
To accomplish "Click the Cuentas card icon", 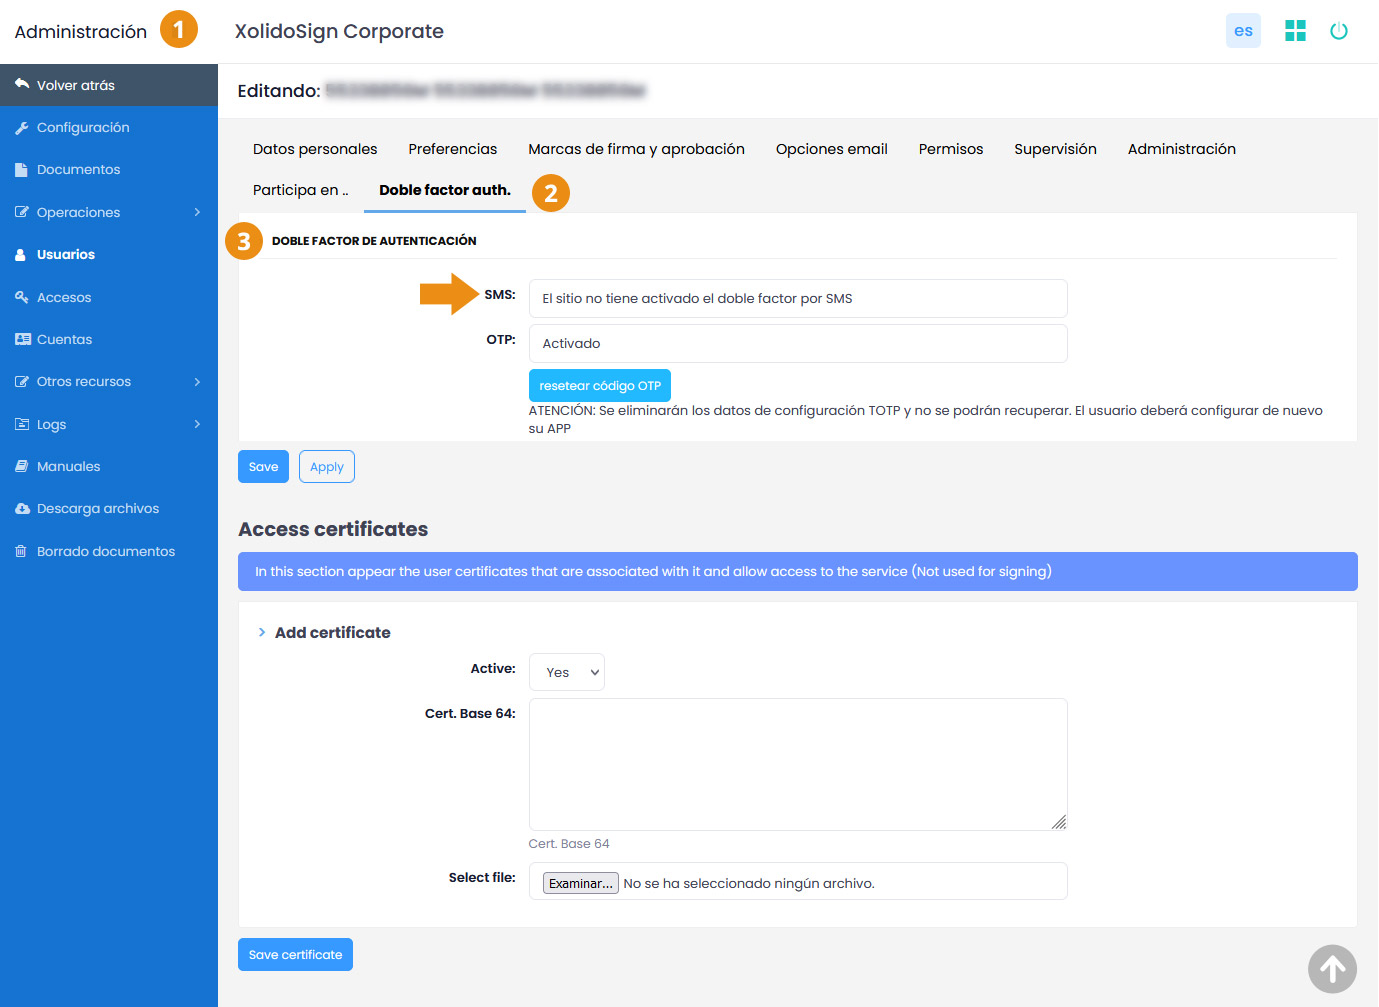I will tap(23, 339).
